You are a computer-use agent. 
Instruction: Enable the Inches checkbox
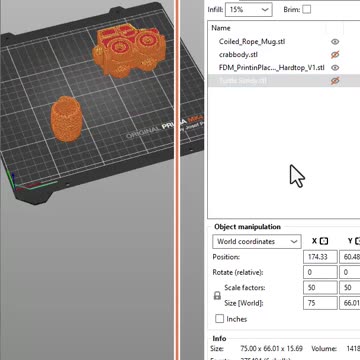point(219,319)
